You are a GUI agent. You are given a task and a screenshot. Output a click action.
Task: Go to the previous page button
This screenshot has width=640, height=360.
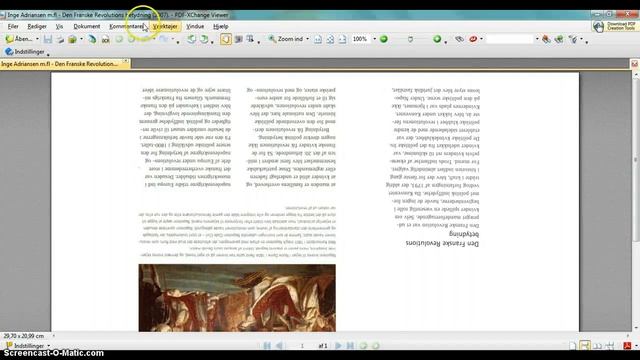click(x=280, y=346)
